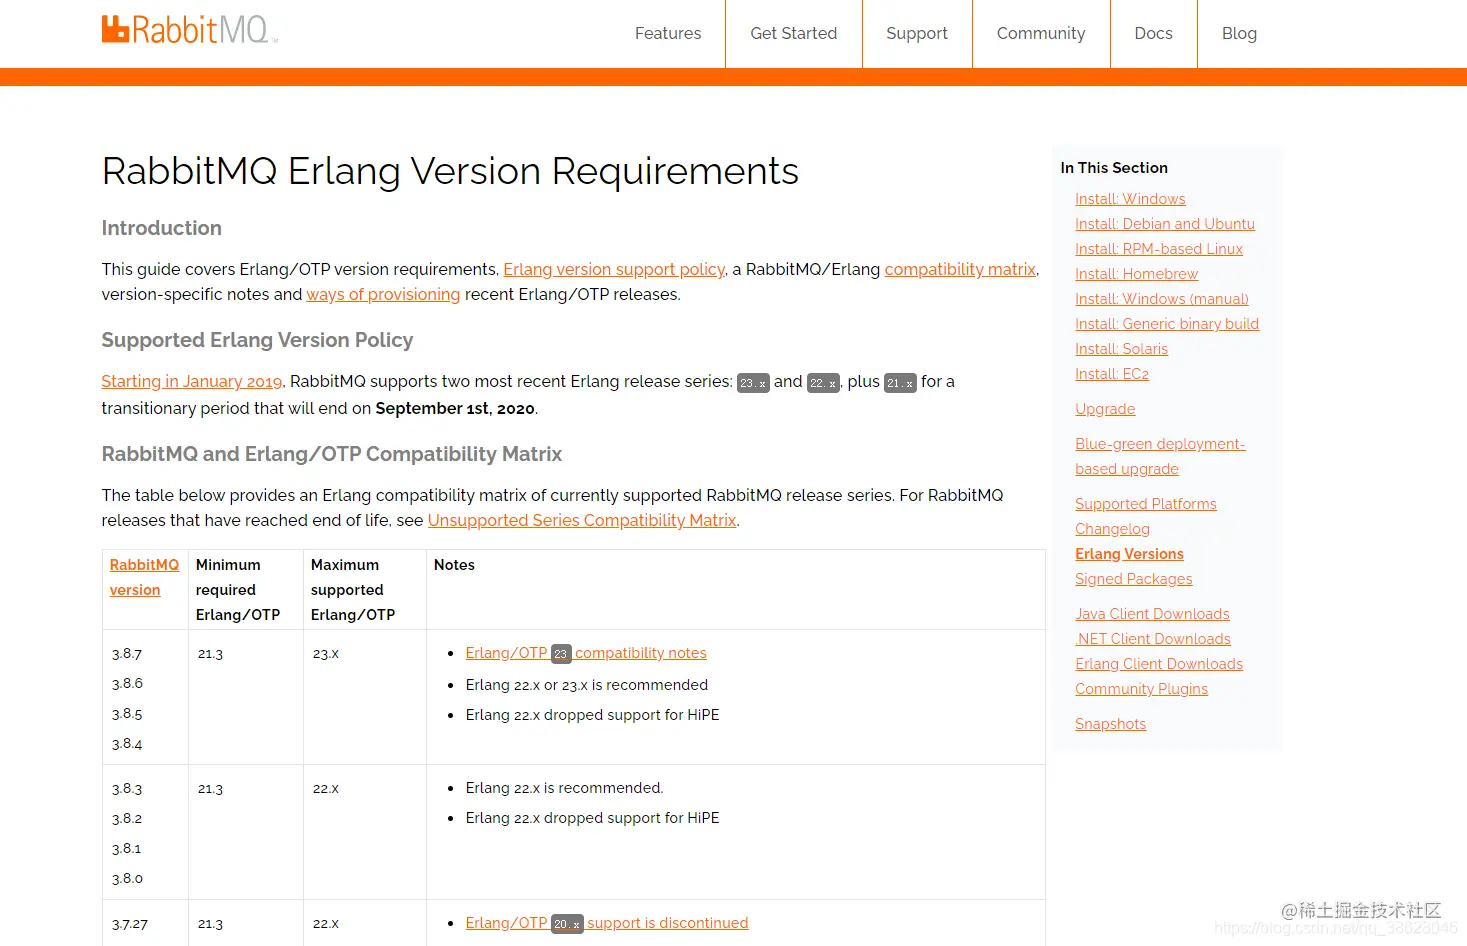
Task: Open Unsupported Series Compatibility Matrix link
Action: click(x=582, y=520)
